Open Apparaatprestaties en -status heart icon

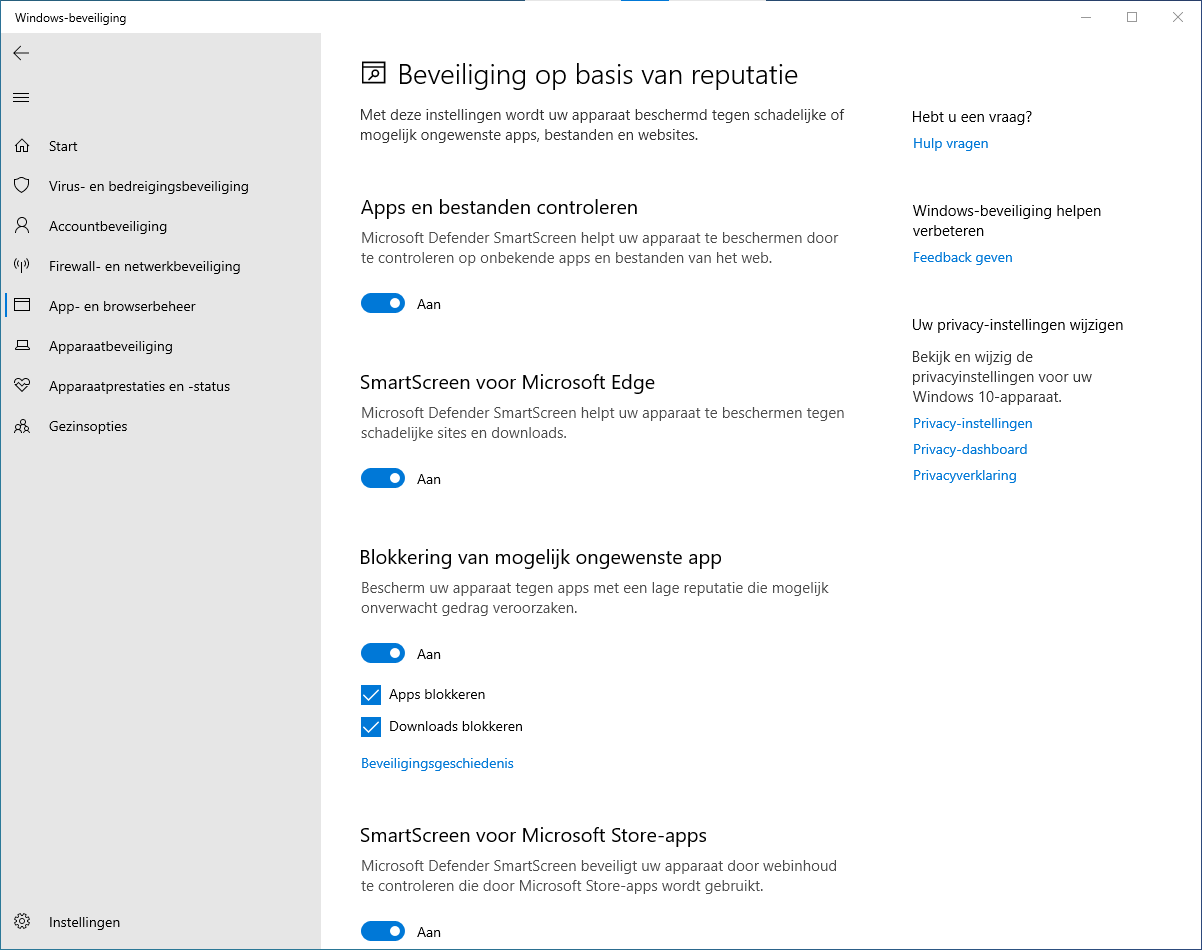pyautogui.click(x=22, y=386)
